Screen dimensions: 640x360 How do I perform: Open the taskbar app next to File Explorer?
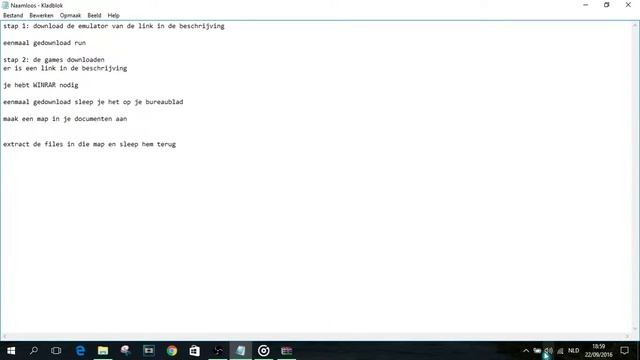(x=126, y=351)
